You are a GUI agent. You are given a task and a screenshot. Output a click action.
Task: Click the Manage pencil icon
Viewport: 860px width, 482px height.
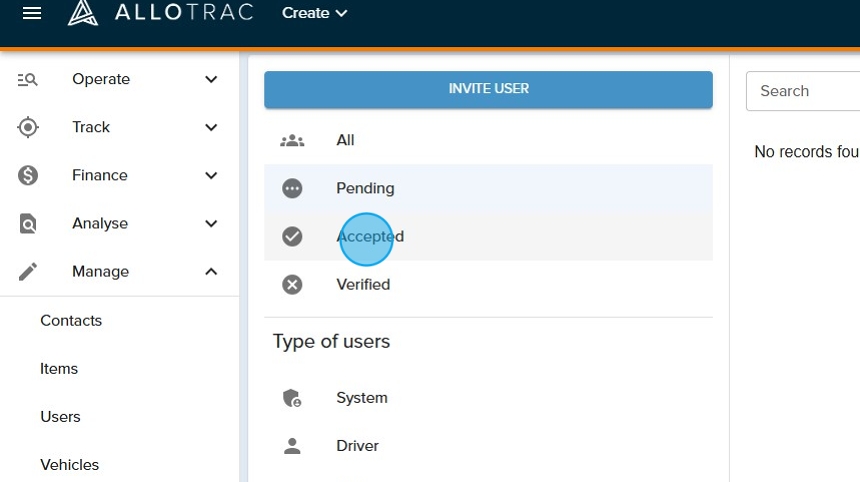(28, 272)
